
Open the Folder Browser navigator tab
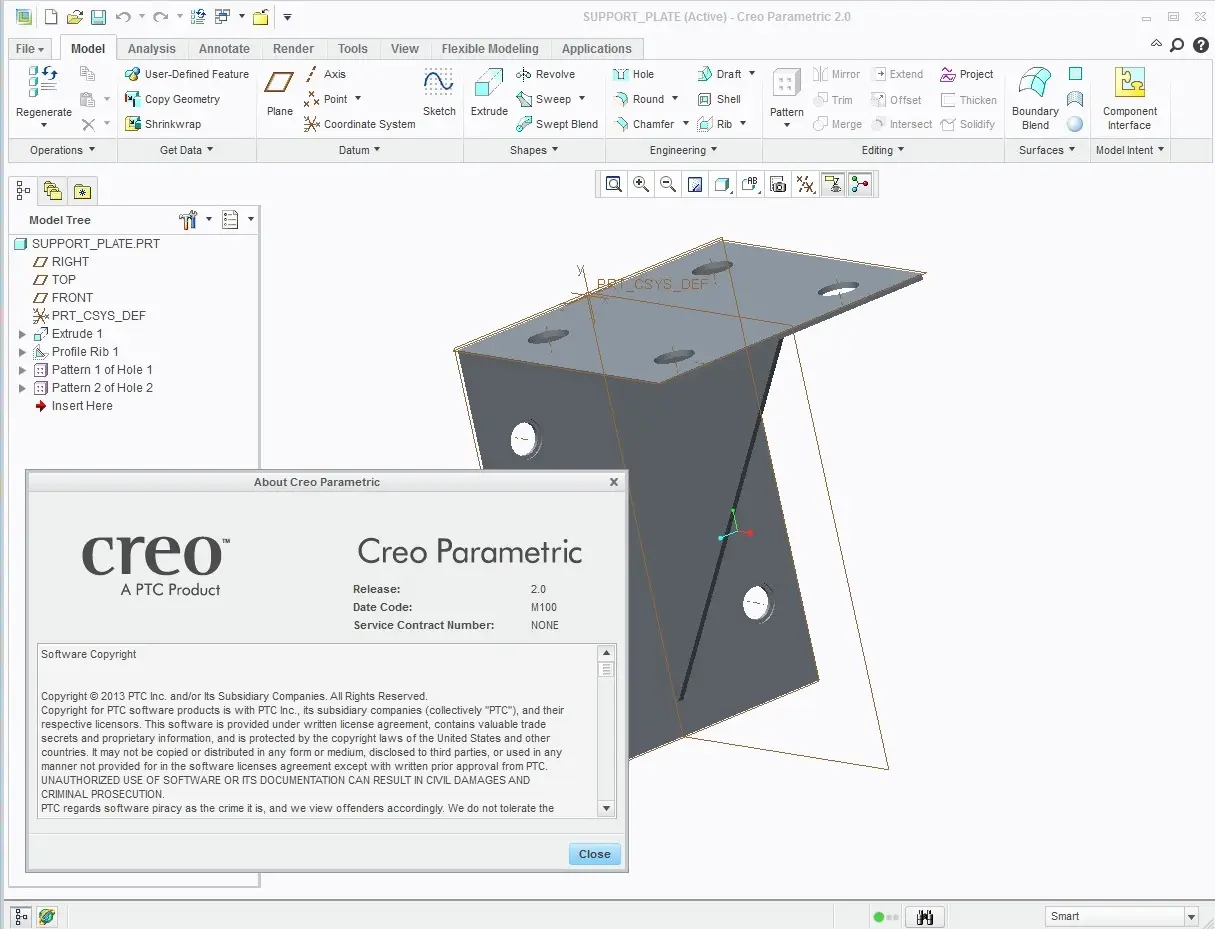(53, 191)
